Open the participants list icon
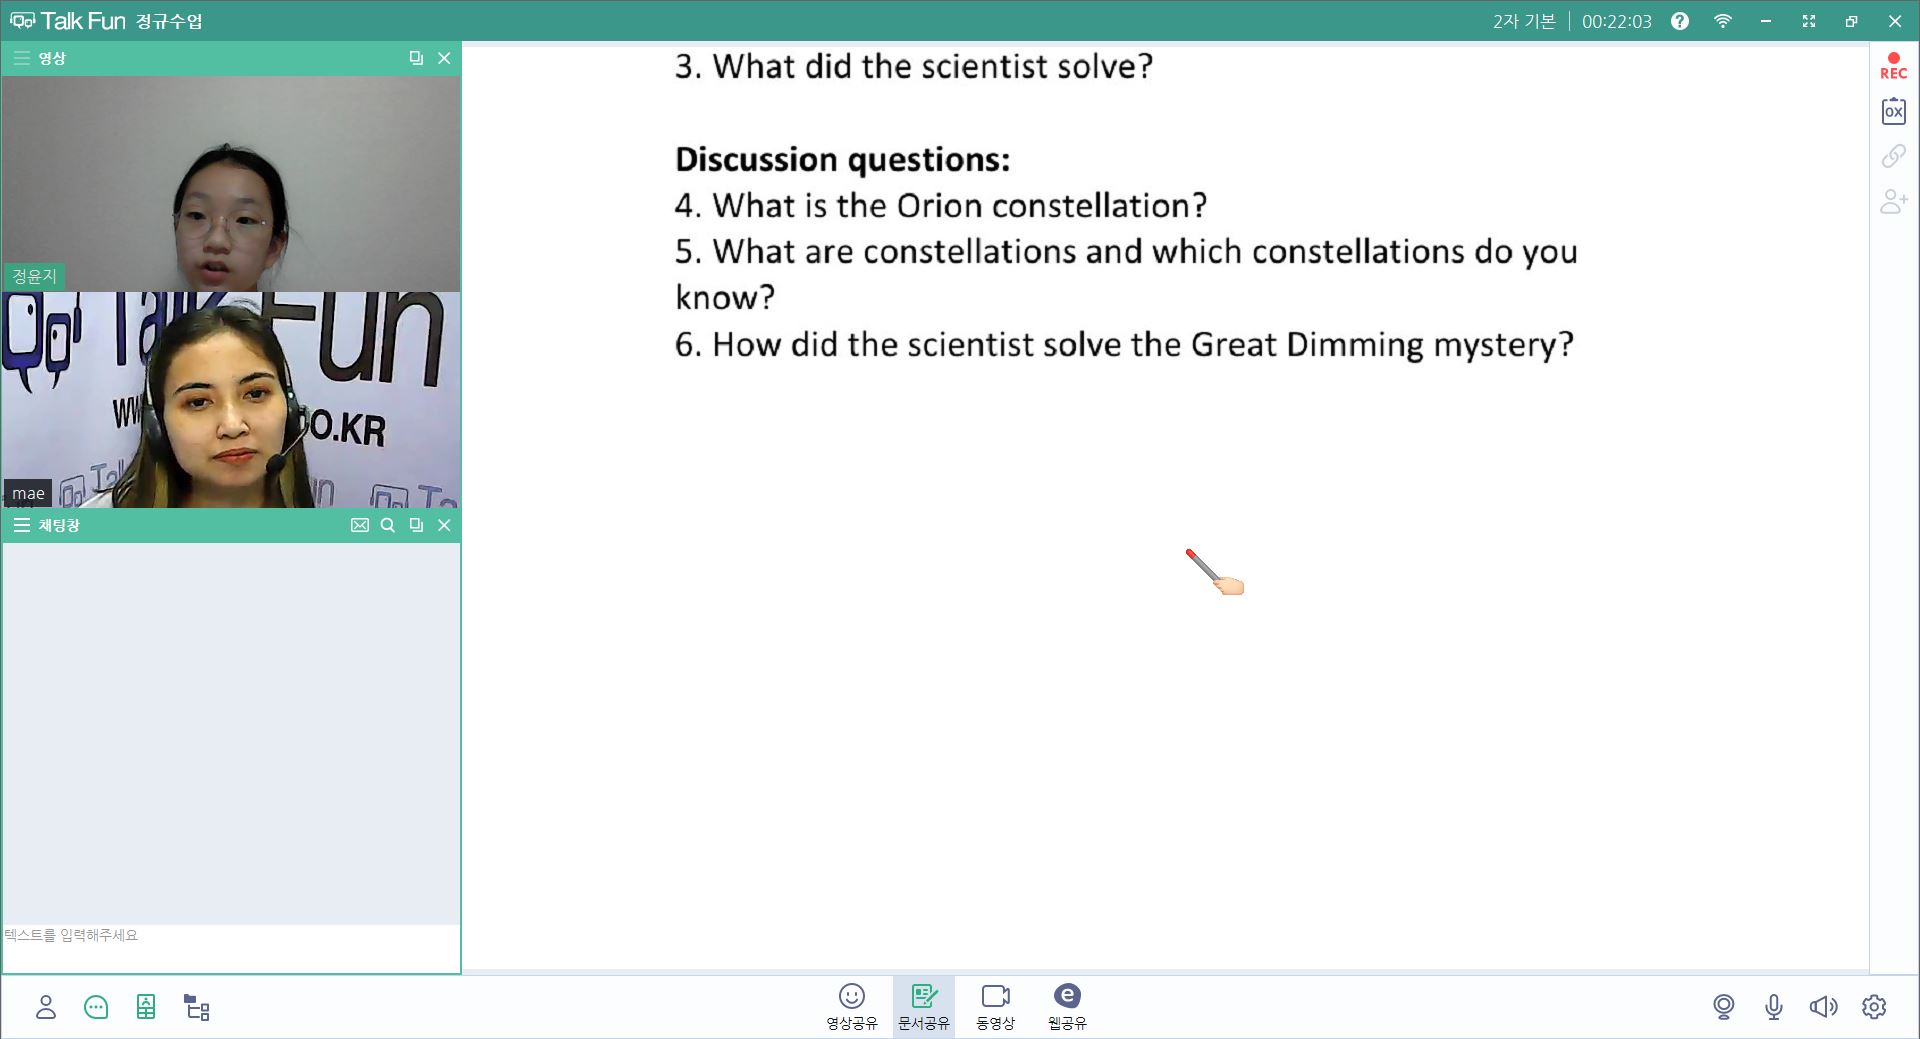 click(46, 1007)
